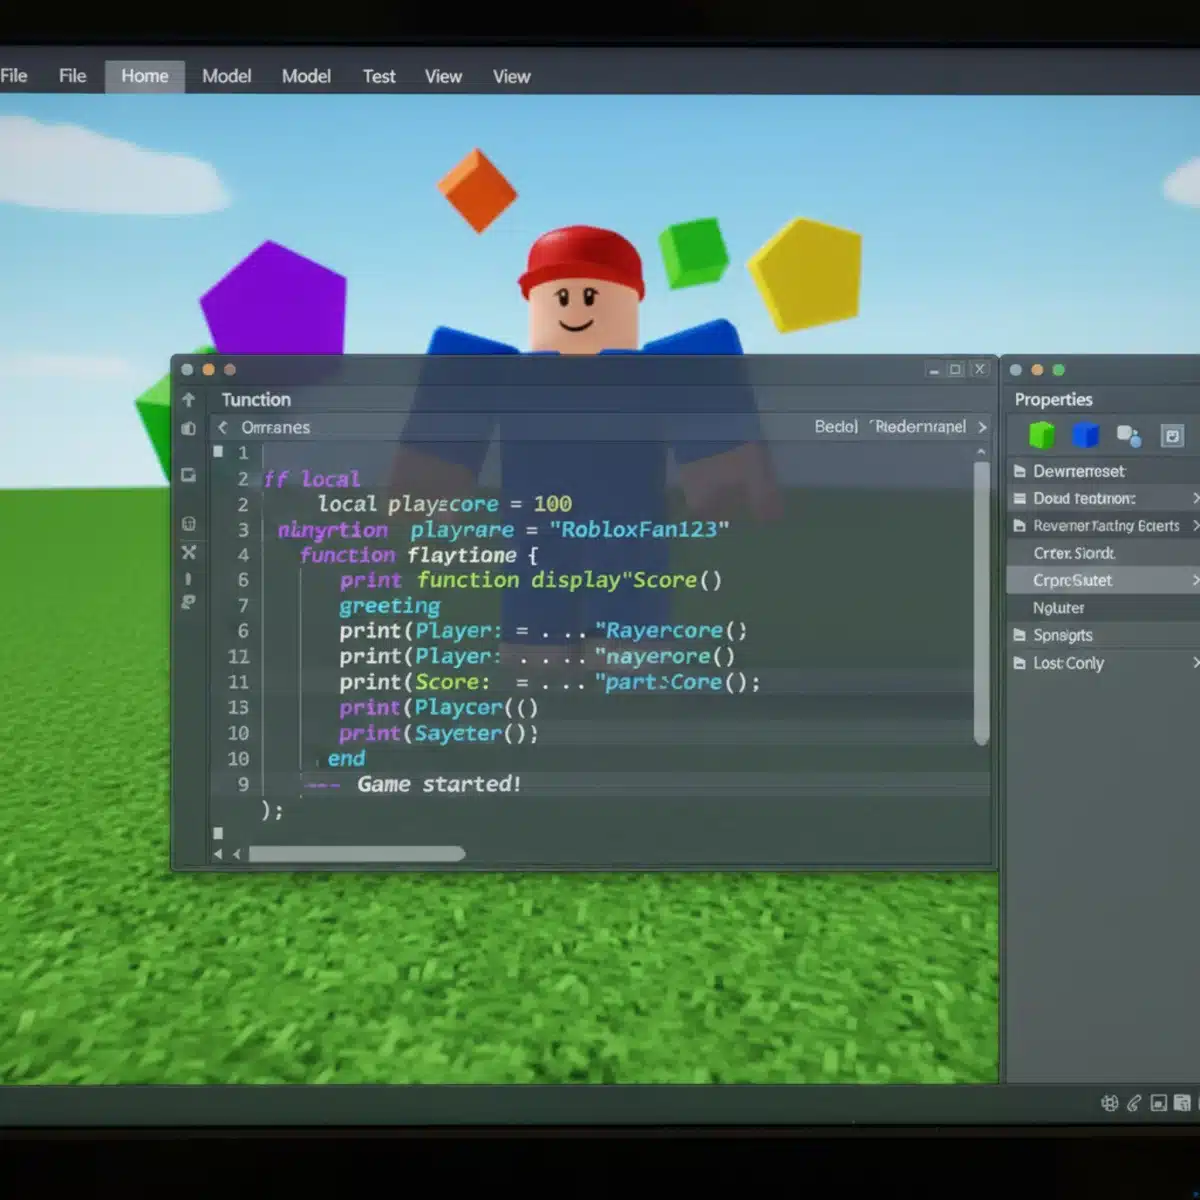Toggle a breakpoint next to line 1

pos(218,451)
